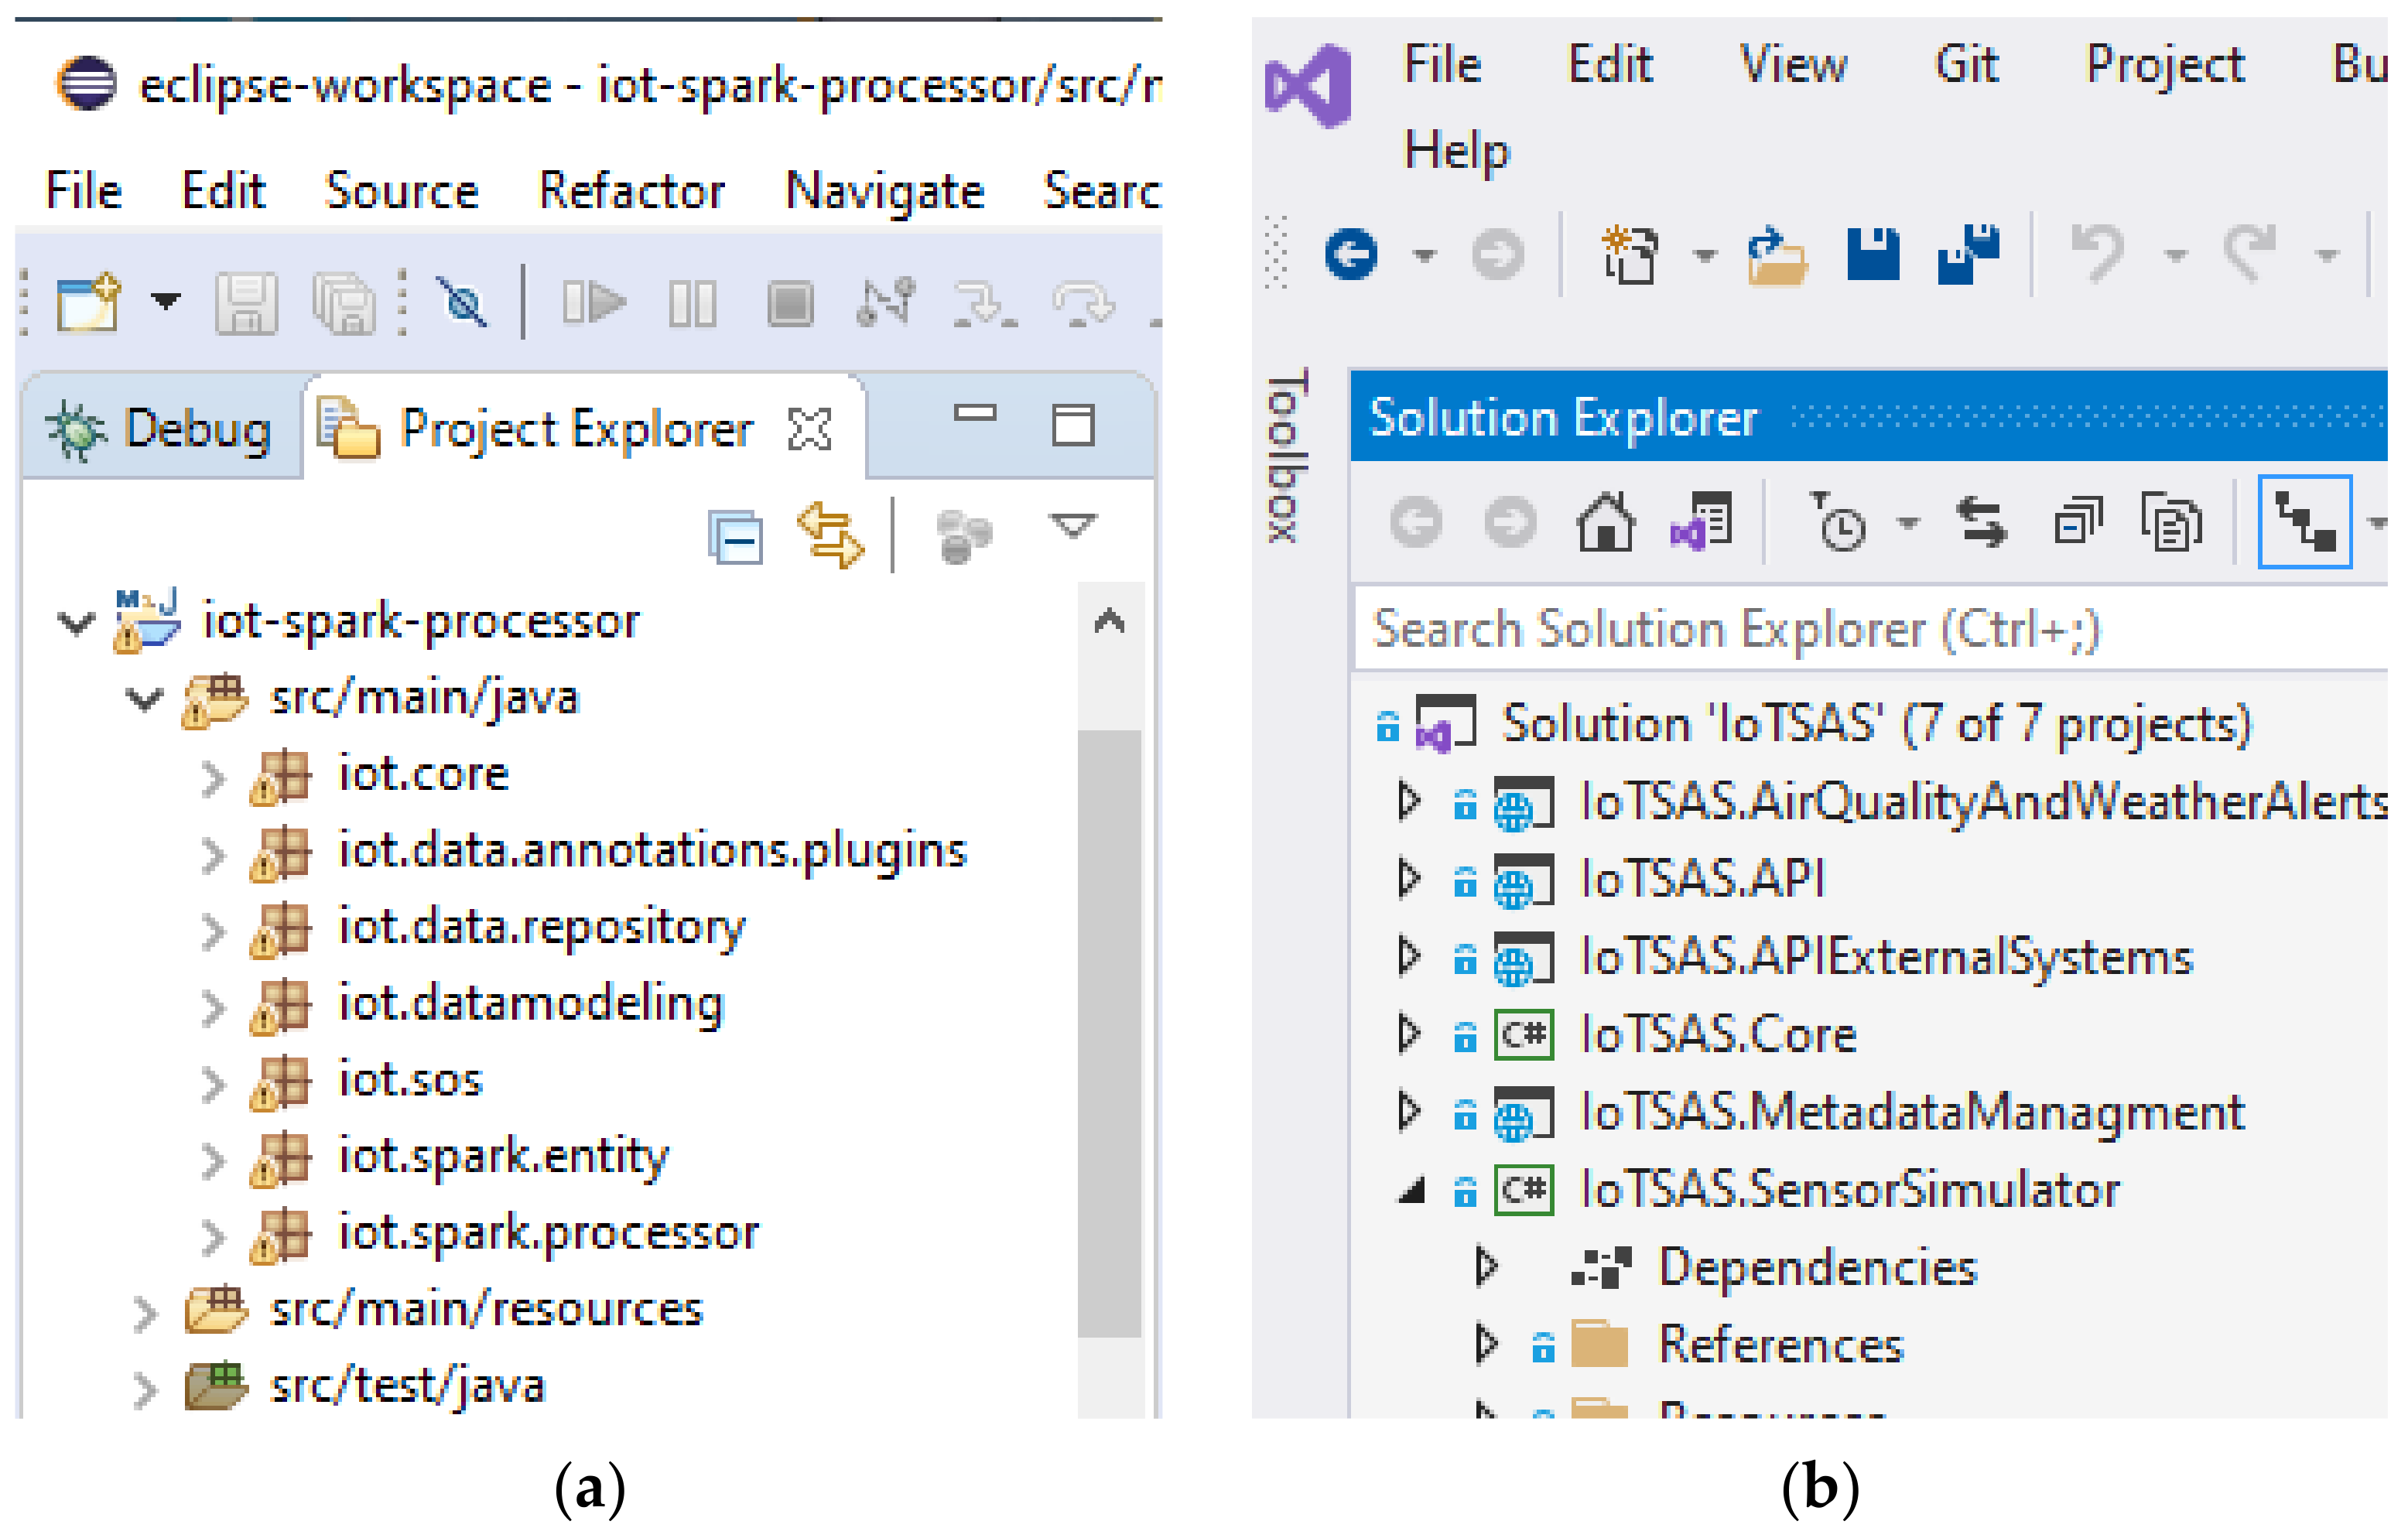Select the iot.spark.processor package
Screen dimensions: 2408x1538
(548, 1233)
